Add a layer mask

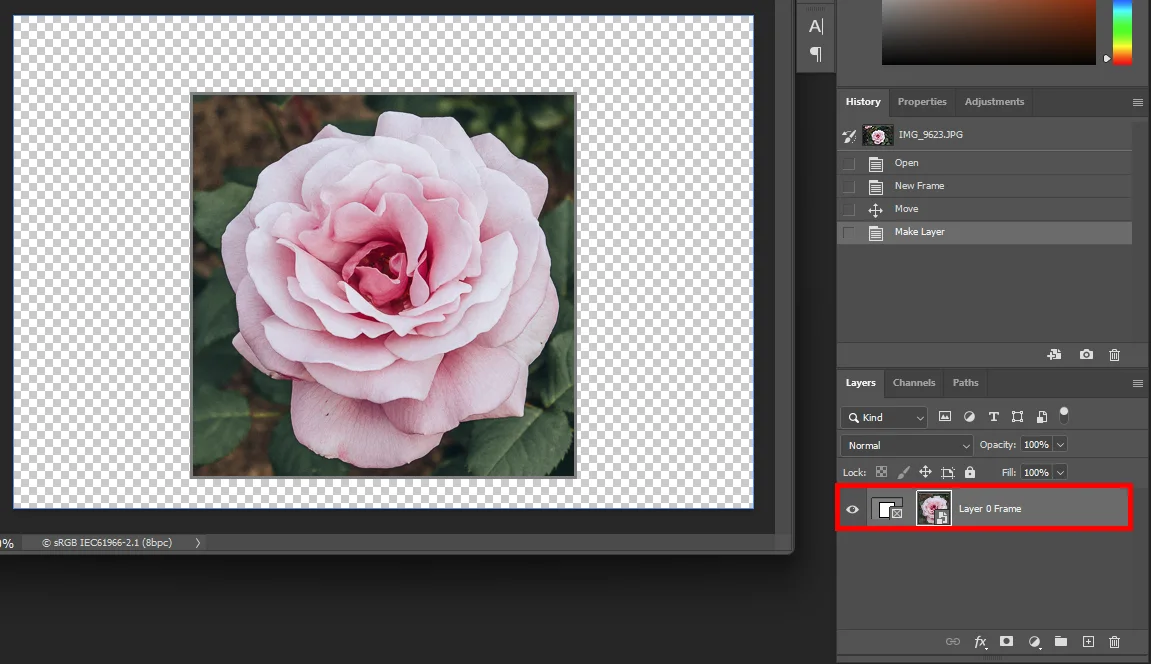pyautogui.click(x=1006, y=641)
